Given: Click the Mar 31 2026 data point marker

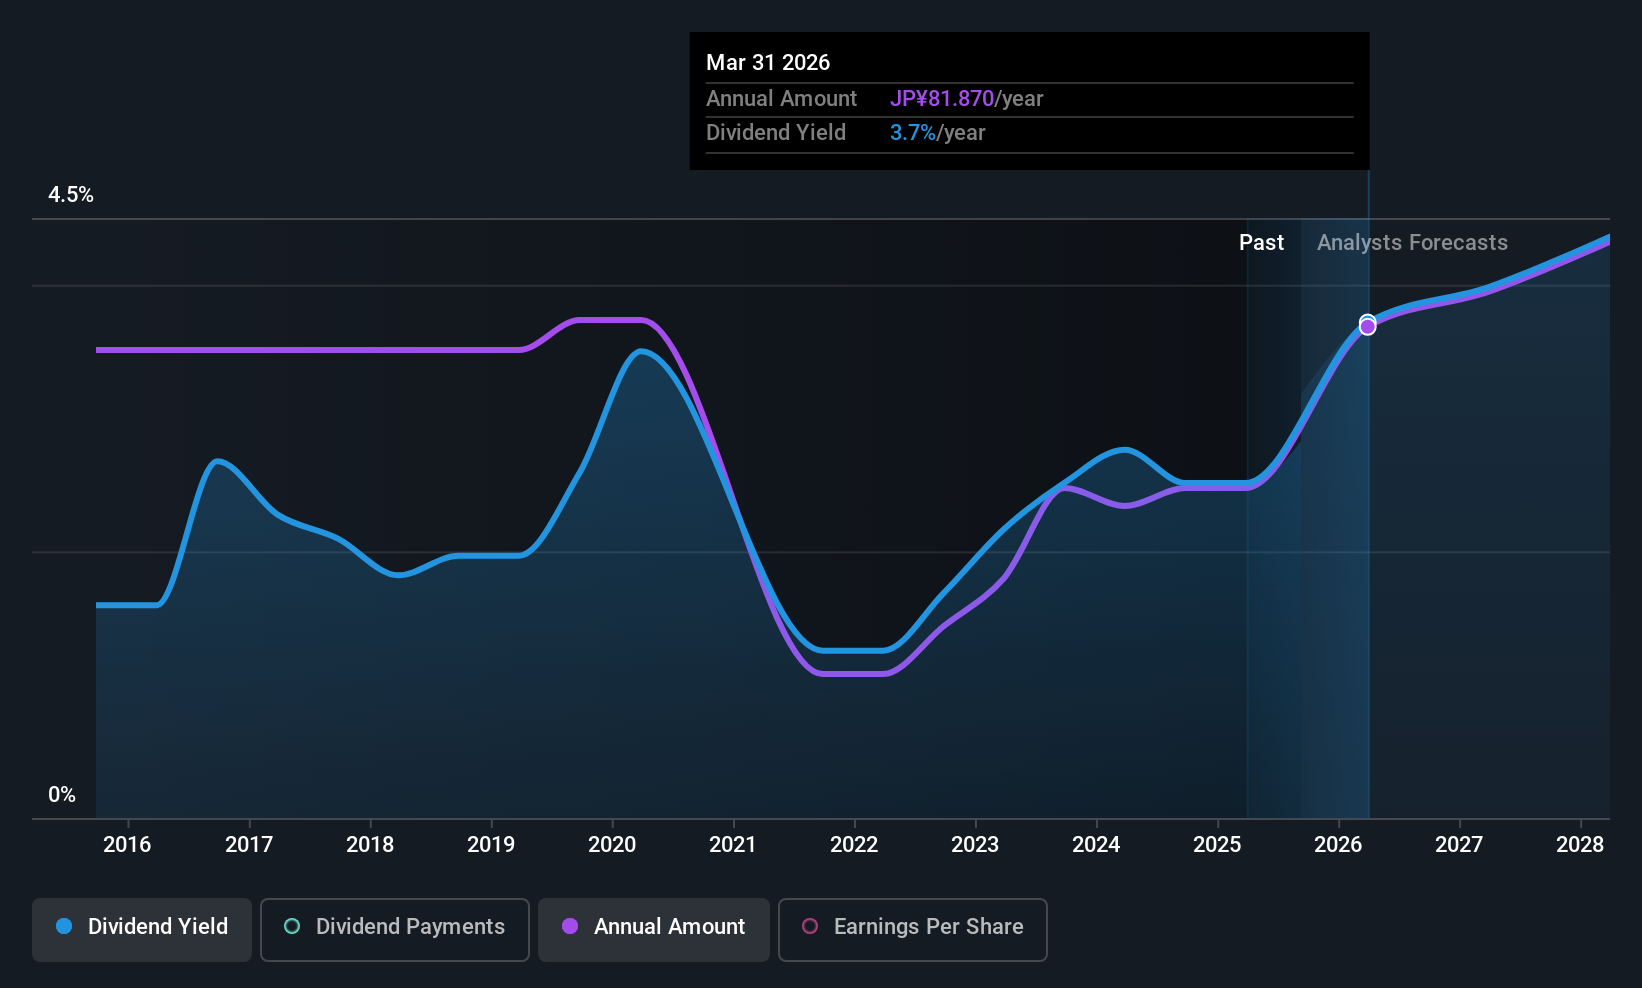Looking at the screenshot, I should coord(1367,325).
